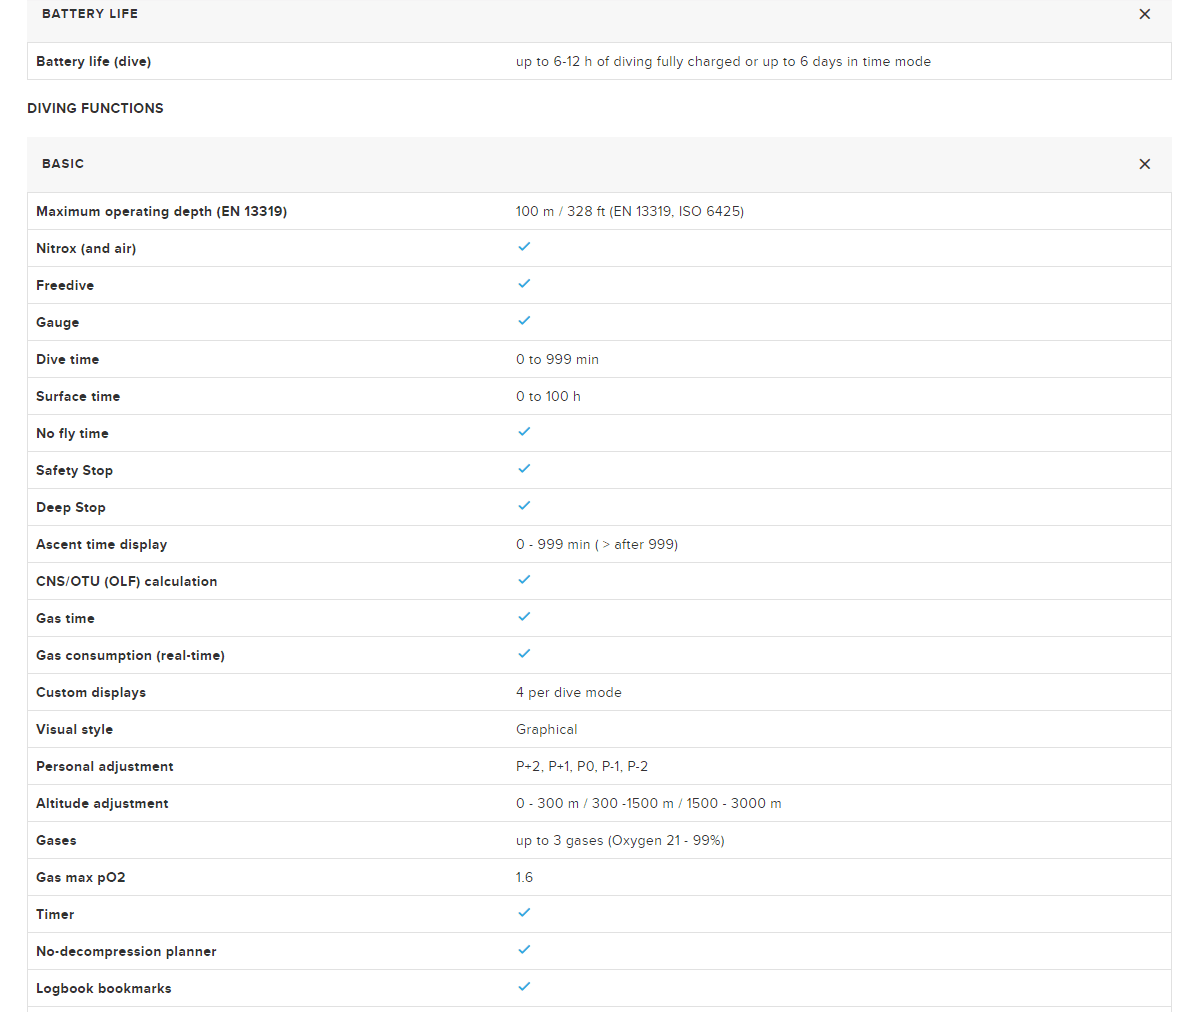Click the Basic section header label
Image resolution: width=1189 pixels, height=1012 pixels.
[x=63, y=164]
